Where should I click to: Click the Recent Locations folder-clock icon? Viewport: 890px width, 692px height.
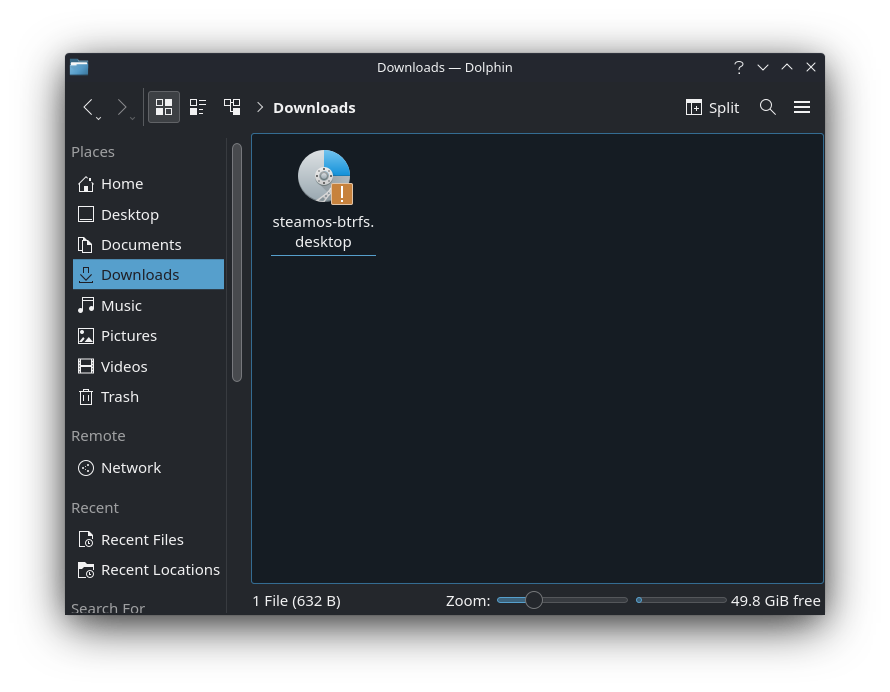click(86, 569)
